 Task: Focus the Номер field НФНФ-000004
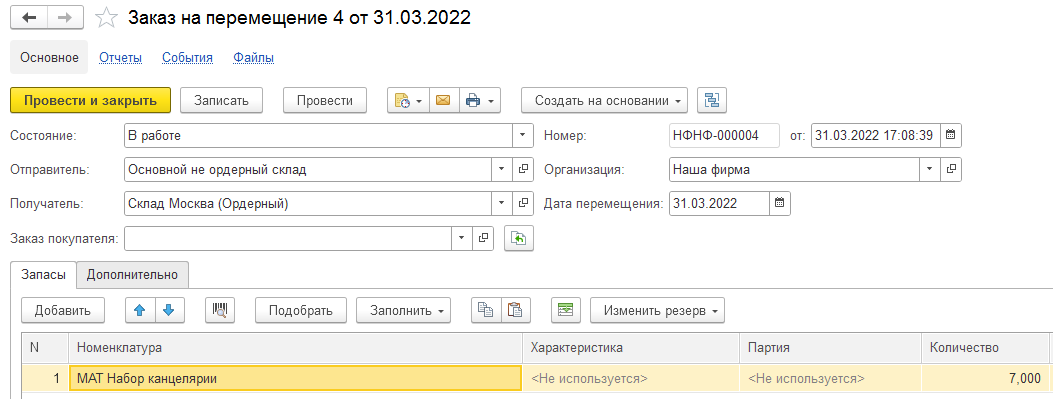[725, 135]
